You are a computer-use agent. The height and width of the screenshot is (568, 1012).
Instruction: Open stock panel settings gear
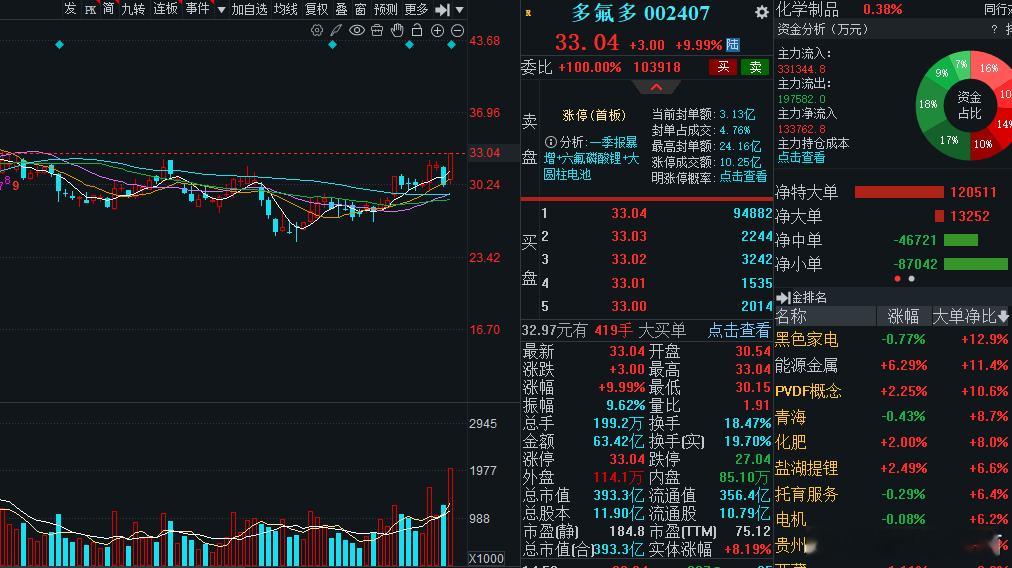(762, 12)
